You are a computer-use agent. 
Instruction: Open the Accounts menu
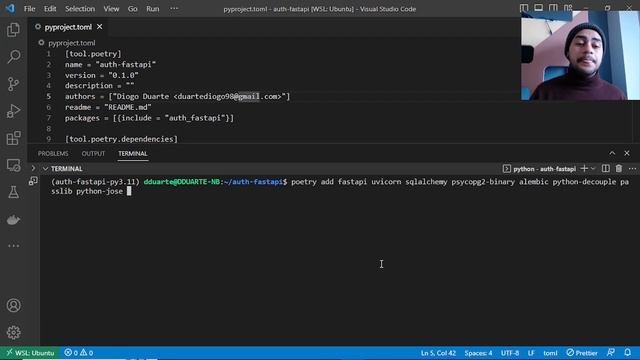click(13, 305)
